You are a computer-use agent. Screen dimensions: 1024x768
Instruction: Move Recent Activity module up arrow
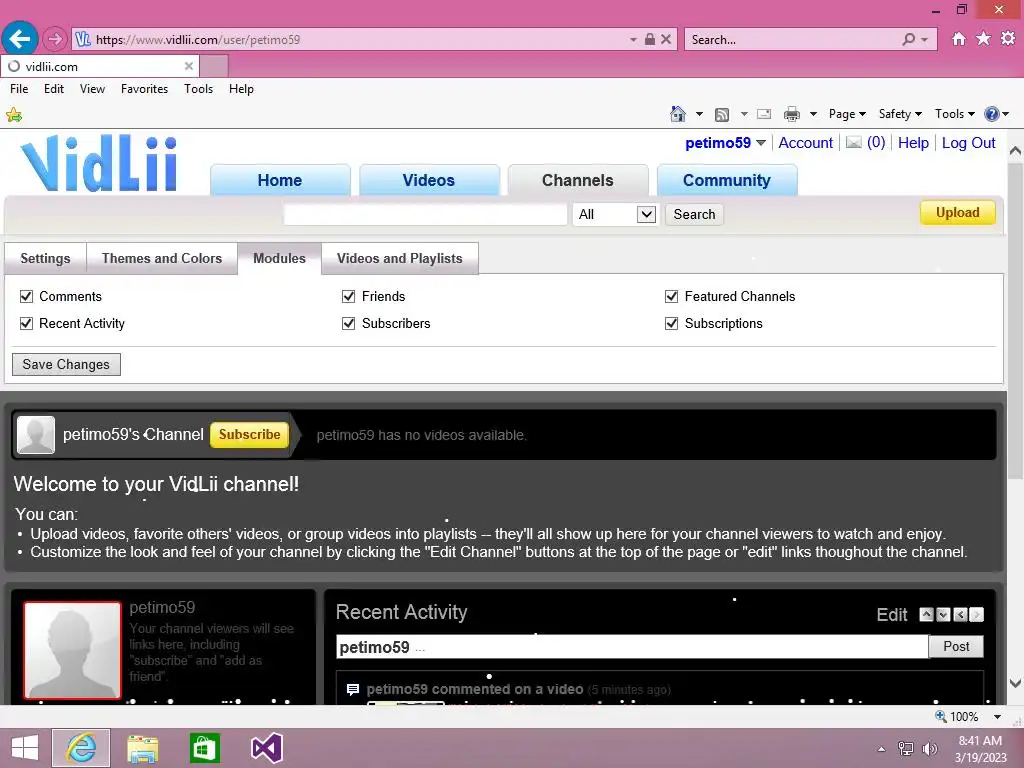[926, 615]
